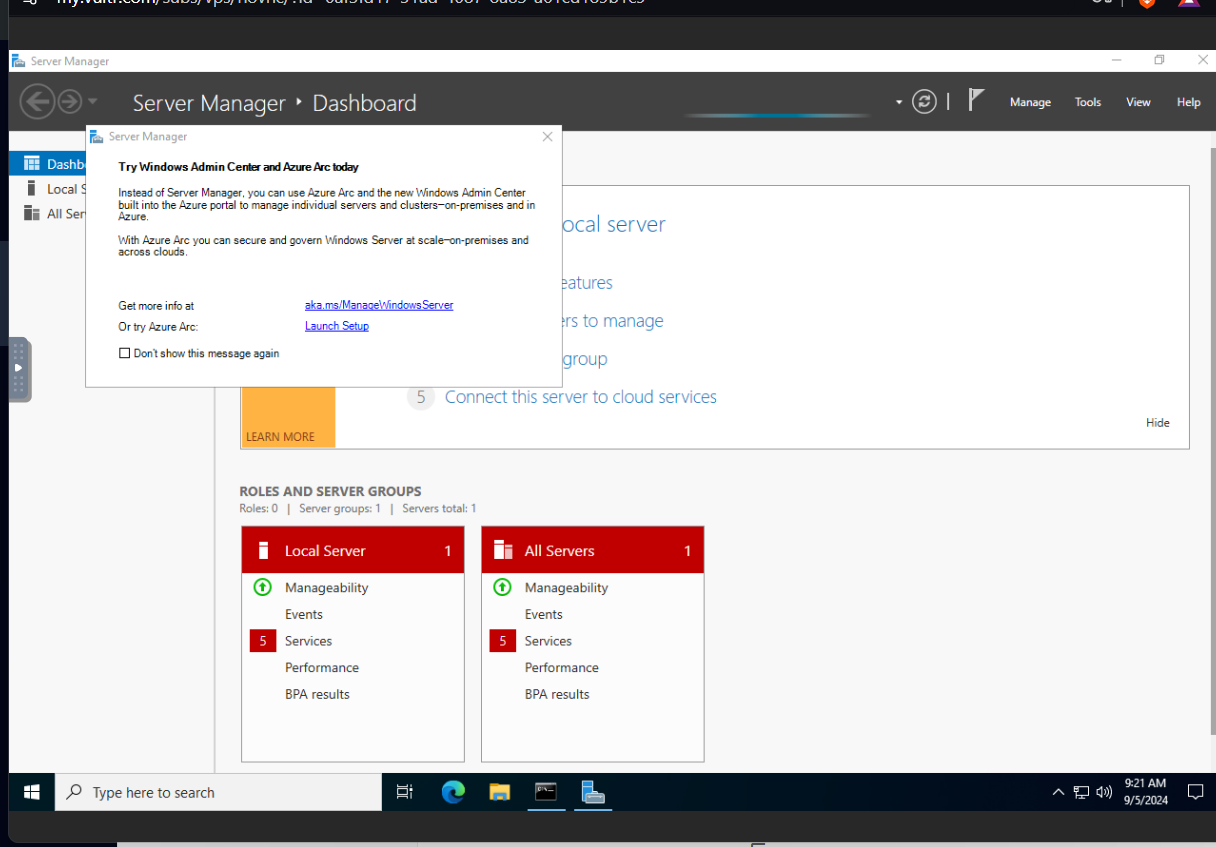The width and height of the screenshot is (1216, 847).
Task: Click the LEARN MORE tile
Action: (288, 417)
